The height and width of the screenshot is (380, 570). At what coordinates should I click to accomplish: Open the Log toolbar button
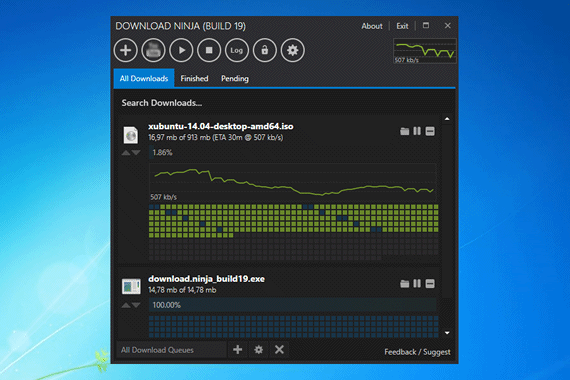(x=237, y=50)
